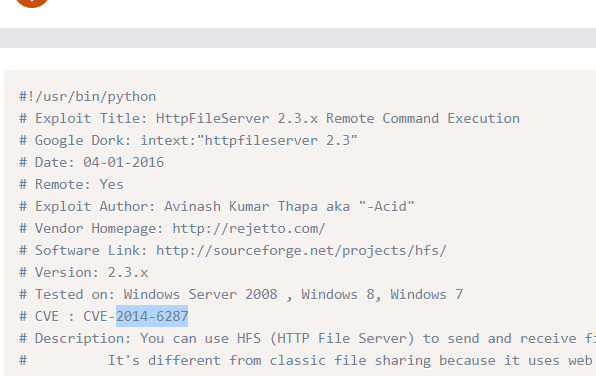Click the highlighted 2014-6287 CVE number
The width and height of the screenshot is (596, 376).
click(x=152, y=316)
